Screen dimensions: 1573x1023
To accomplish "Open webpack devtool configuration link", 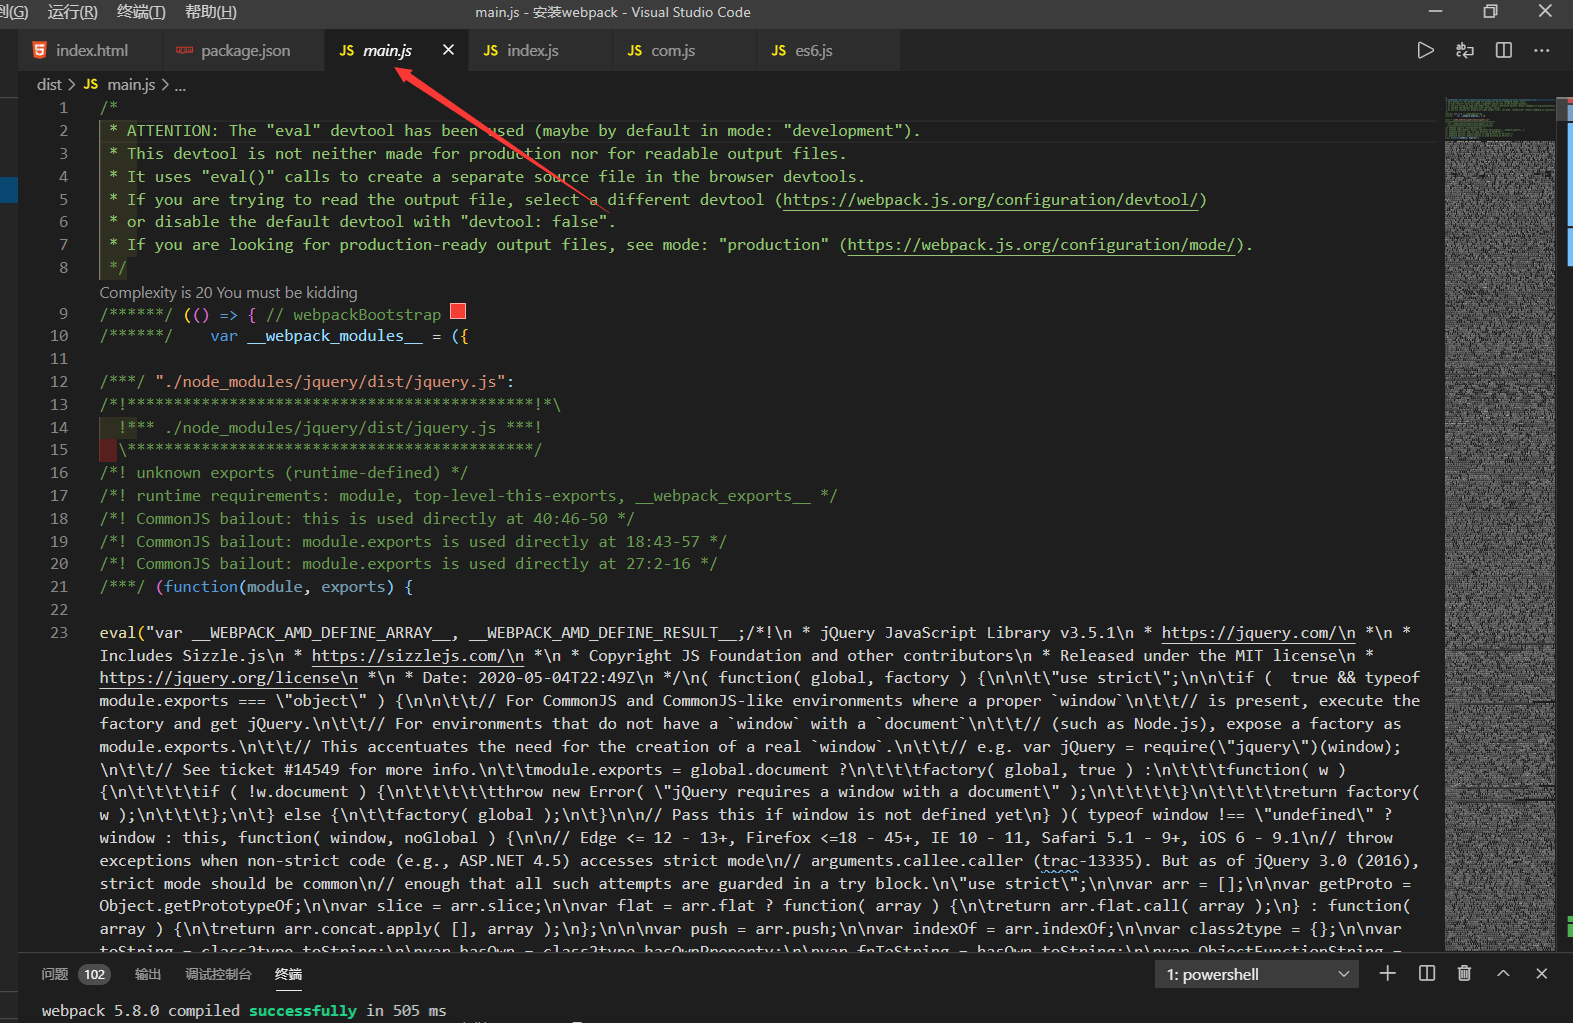I will [990, 200].
